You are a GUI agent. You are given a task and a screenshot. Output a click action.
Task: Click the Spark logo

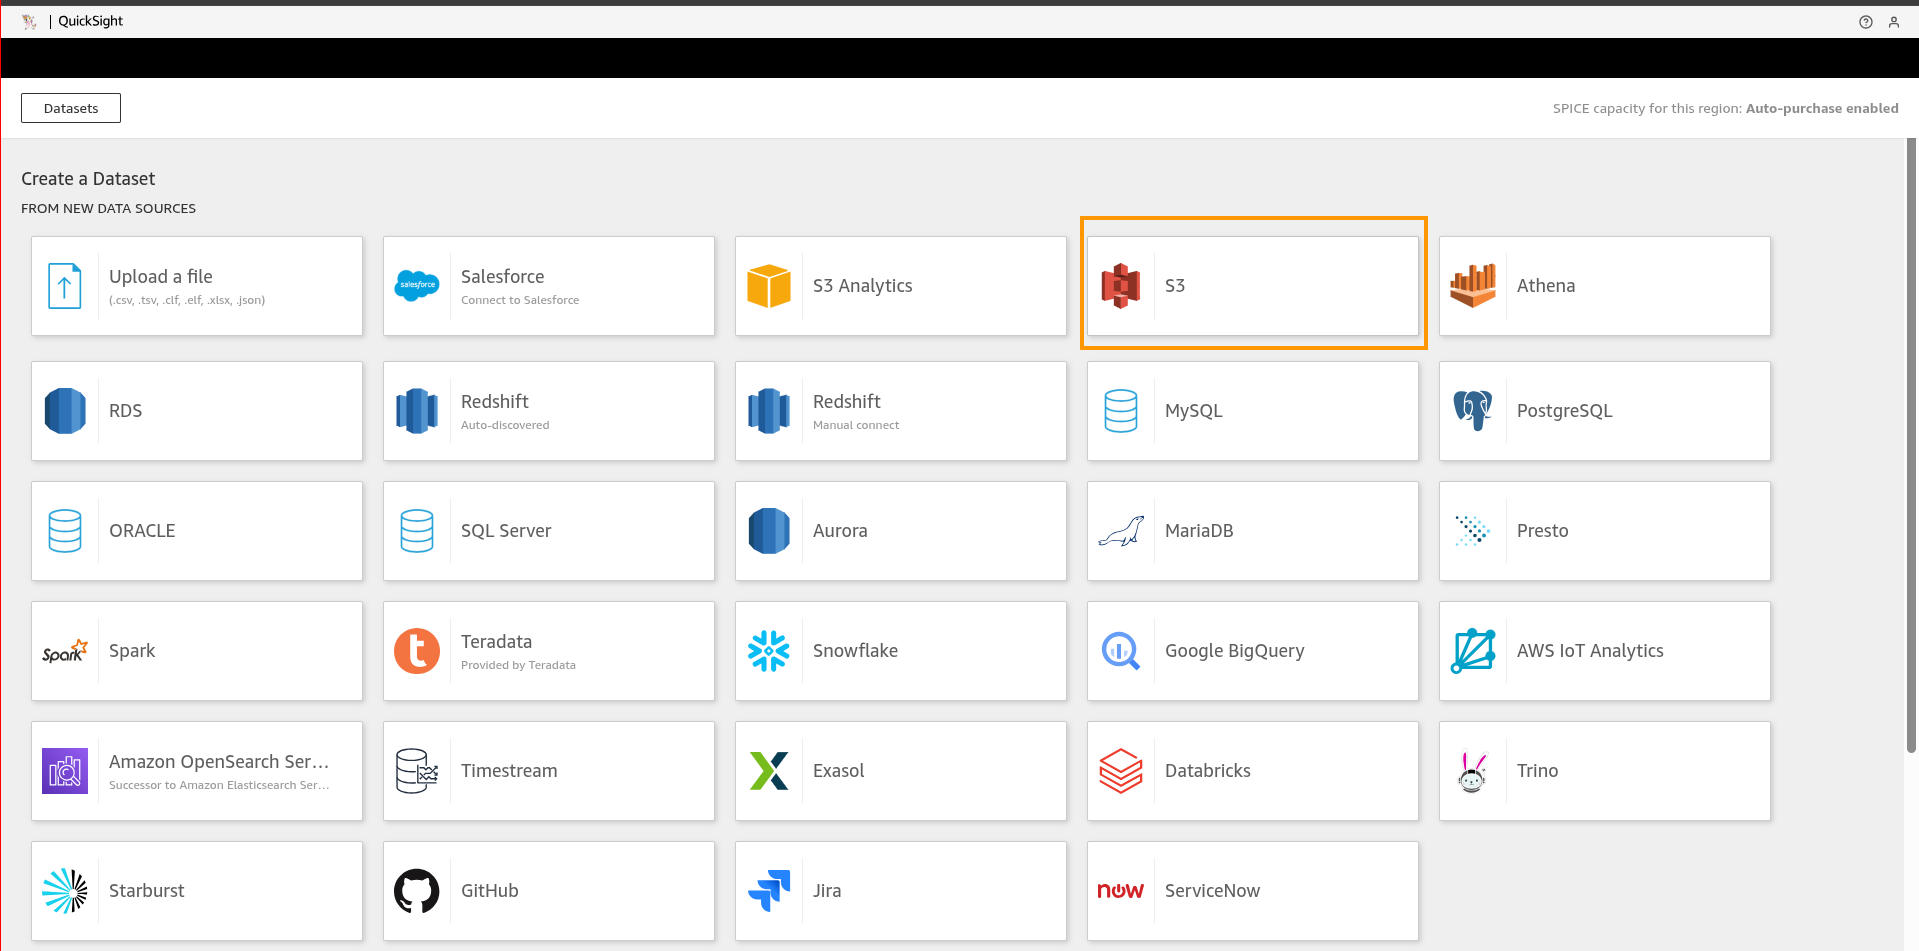tap(65, 651)
